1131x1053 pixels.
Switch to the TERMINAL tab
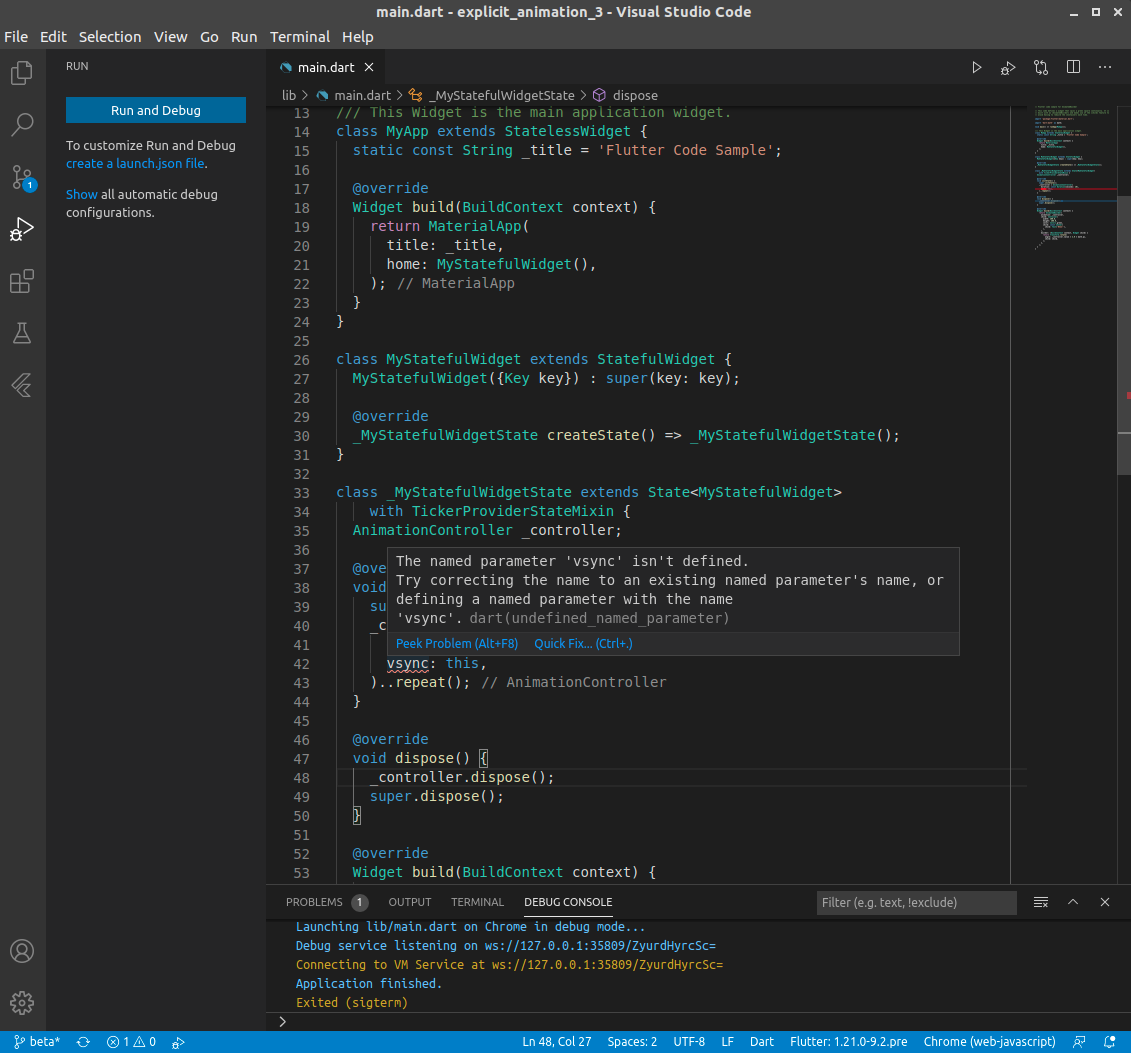(x=477, y=902)
